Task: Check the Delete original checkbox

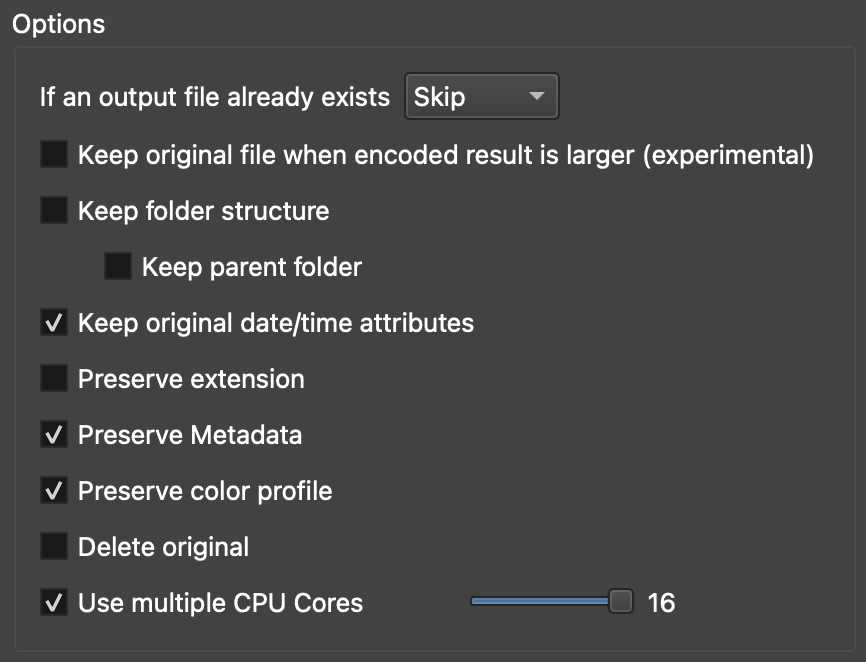Action: pyautogui.click(x=54, y=547)
